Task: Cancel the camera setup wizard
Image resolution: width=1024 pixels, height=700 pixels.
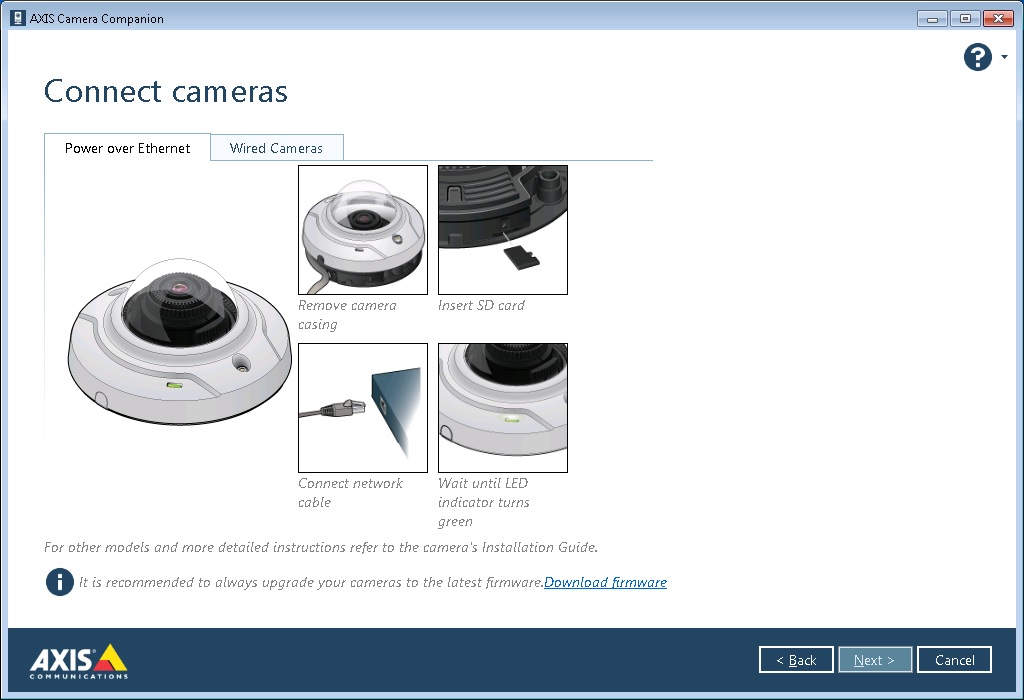Action: pos(954,660)
